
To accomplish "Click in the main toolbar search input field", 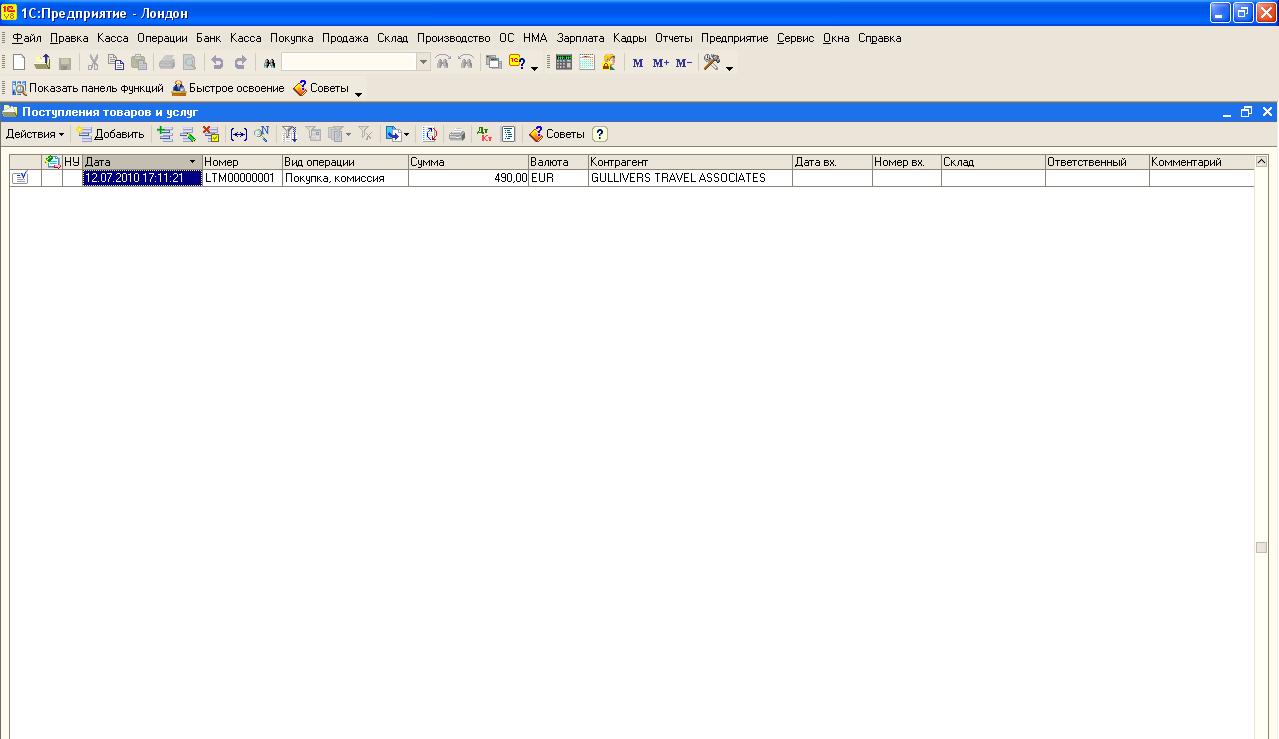I will click(349, 62).
